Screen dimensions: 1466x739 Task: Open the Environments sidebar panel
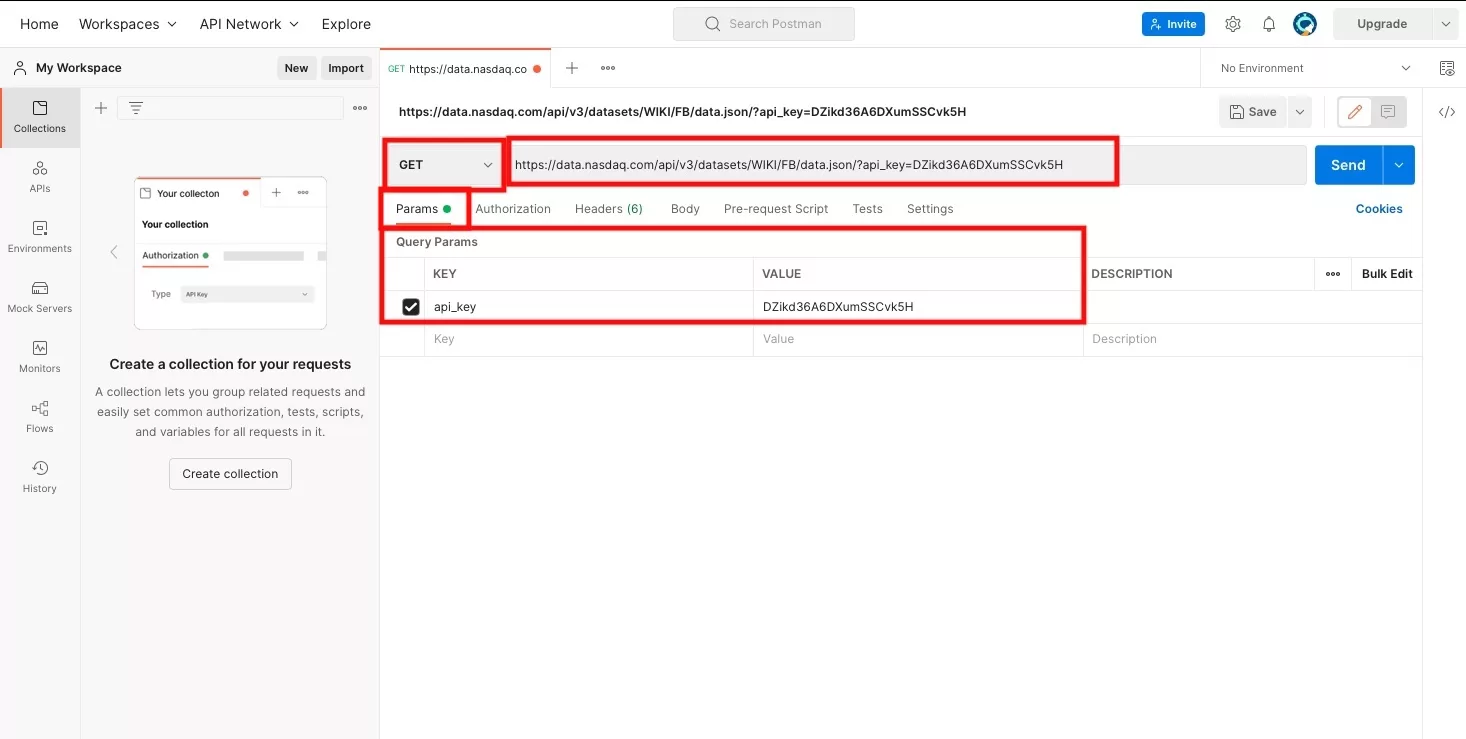(40, 237)
